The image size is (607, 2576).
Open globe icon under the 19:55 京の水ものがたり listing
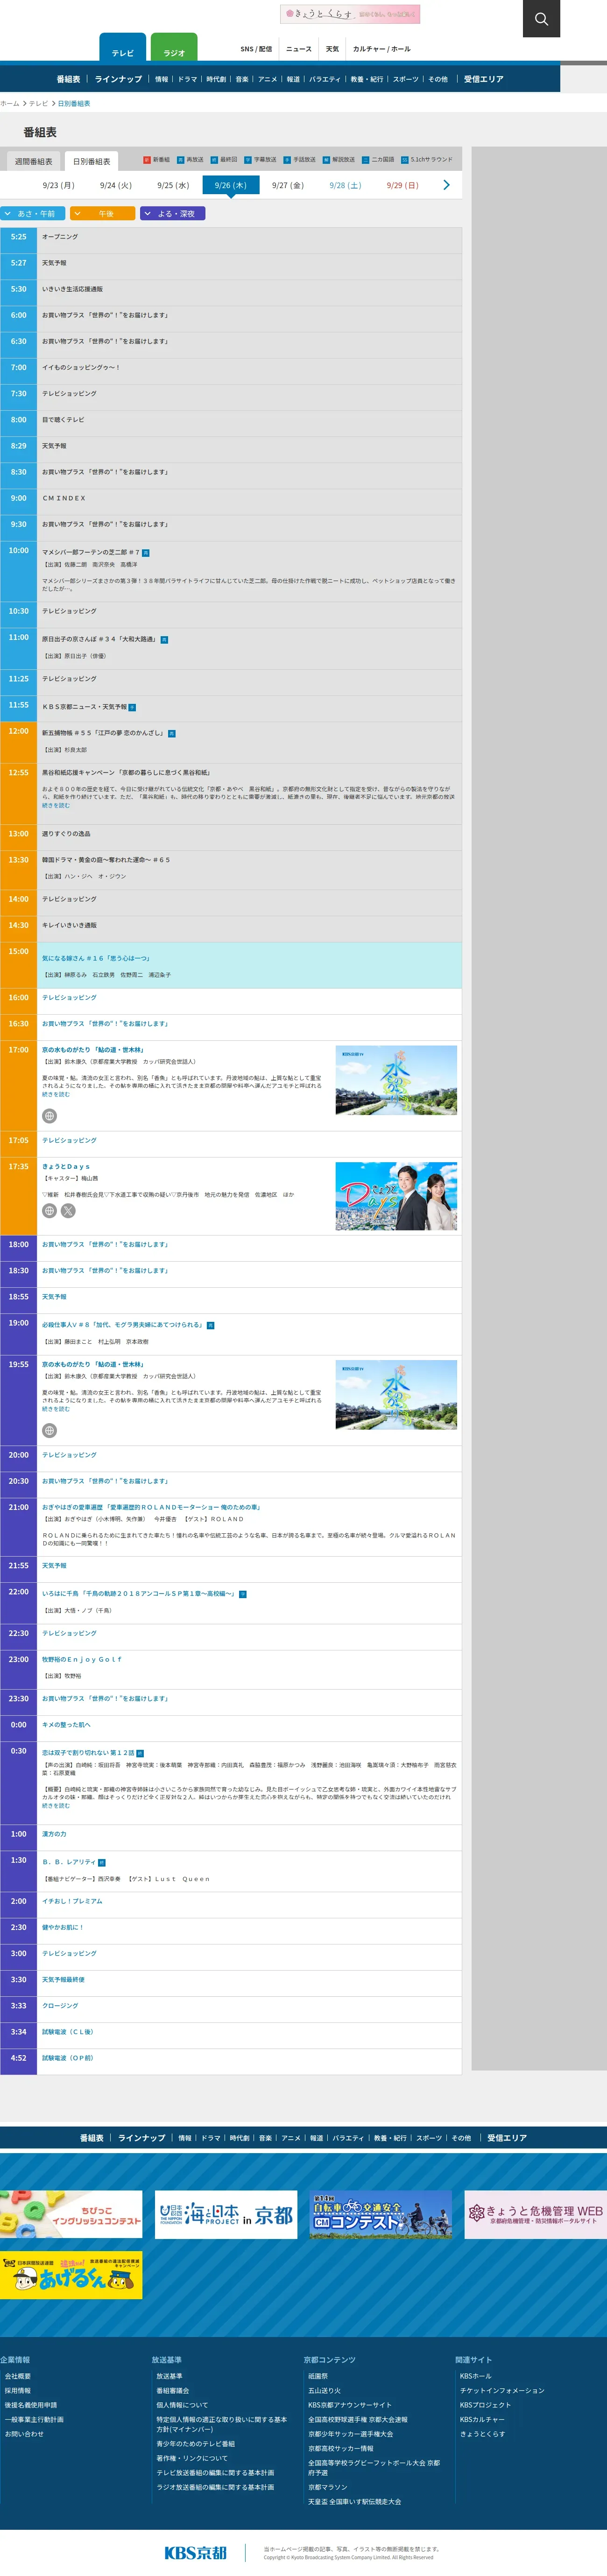coord(49,1430)
